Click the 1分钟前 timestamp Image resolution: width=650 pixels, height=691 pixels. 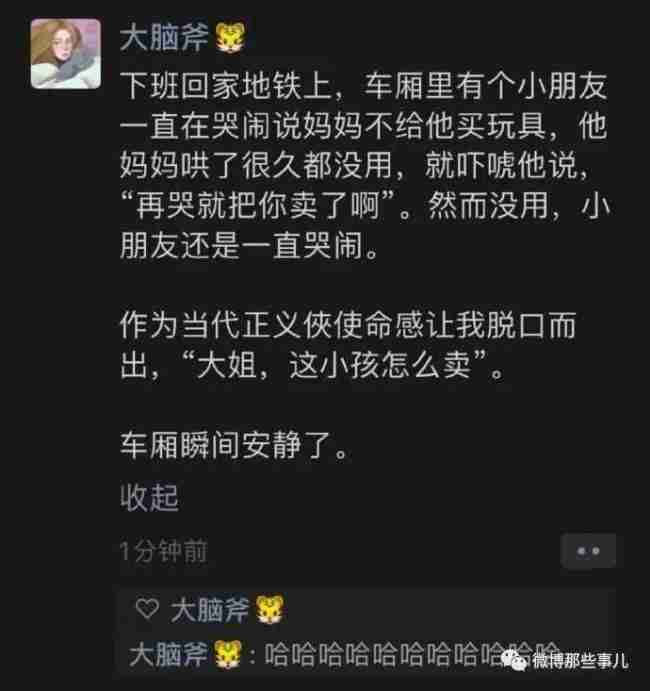(x=163, y=551)
